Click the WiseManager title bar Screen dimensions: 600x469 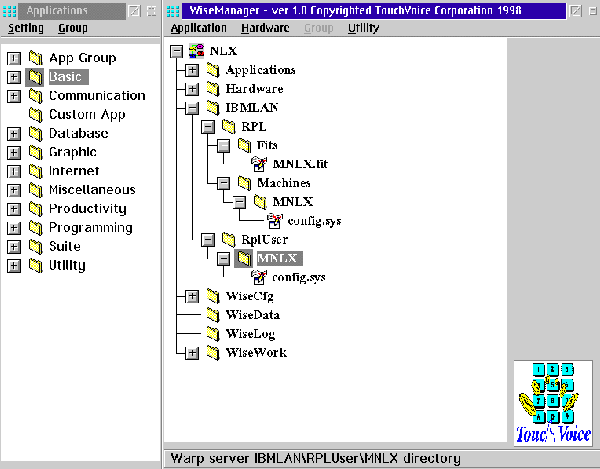(374, 11)
